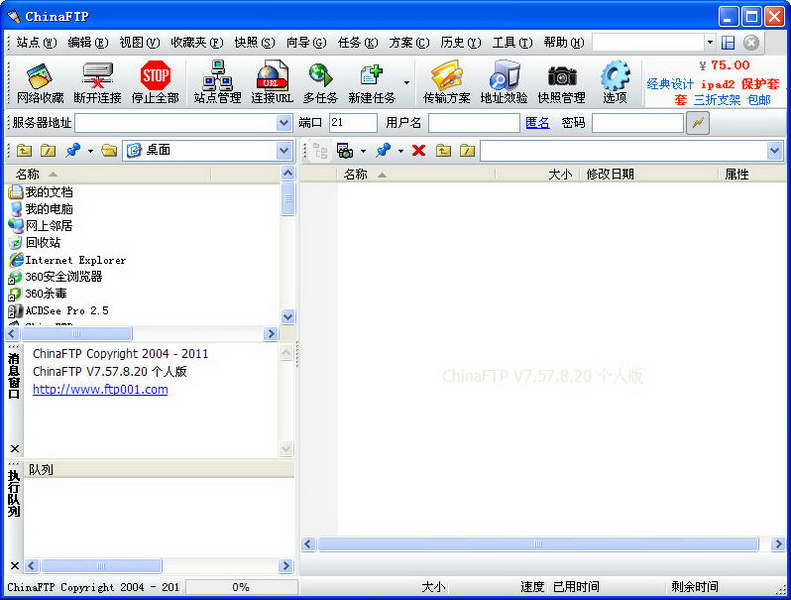Open menu bar search box dropdown
Viewport: 791px width, 600px height.
click(710, 43)
